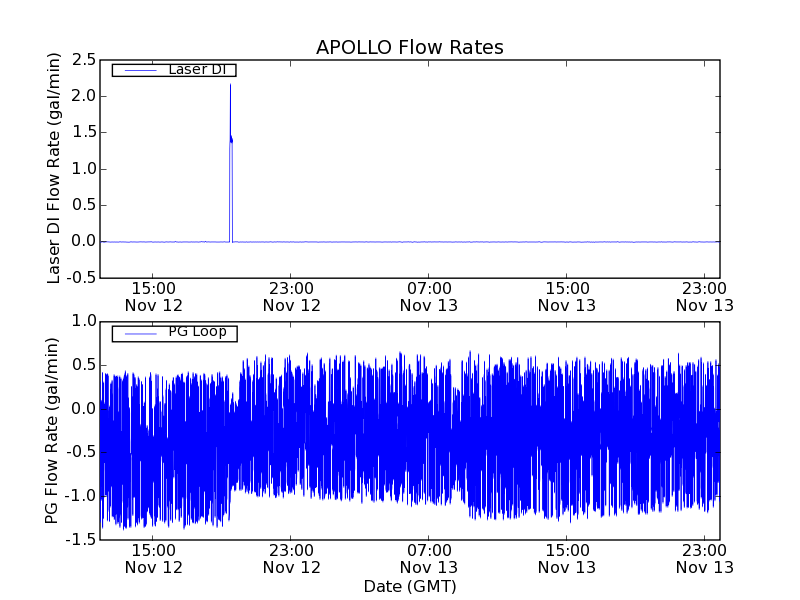This screenshot has height=600, width=800.
Task: Click the 1.5 tick on top plot y-axis
Action: point(83,132)
